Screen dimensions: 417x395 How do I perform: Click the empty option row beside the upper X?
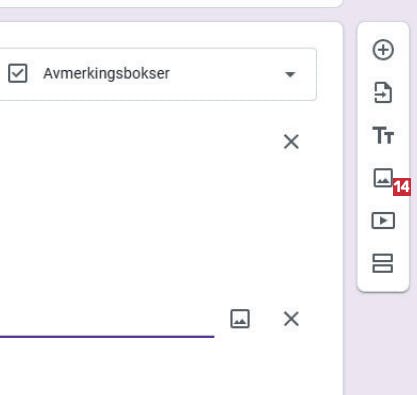pos(133,142)
